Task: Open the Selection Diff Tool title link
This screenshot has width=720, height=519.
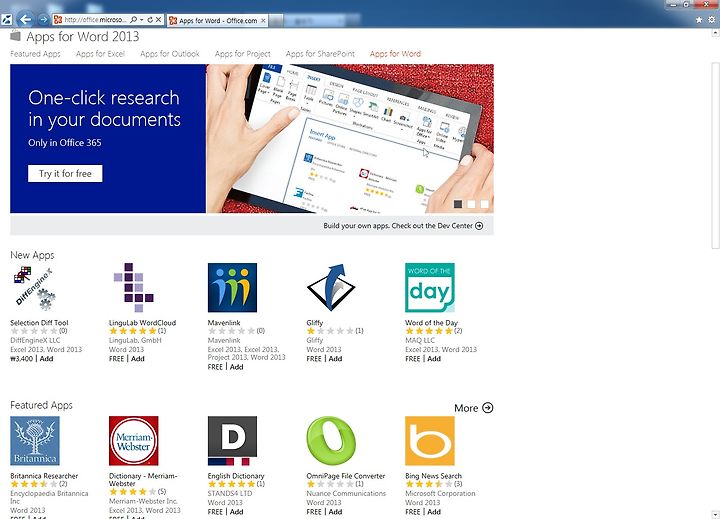Action: pyautogui.click(x=39, y=323)
